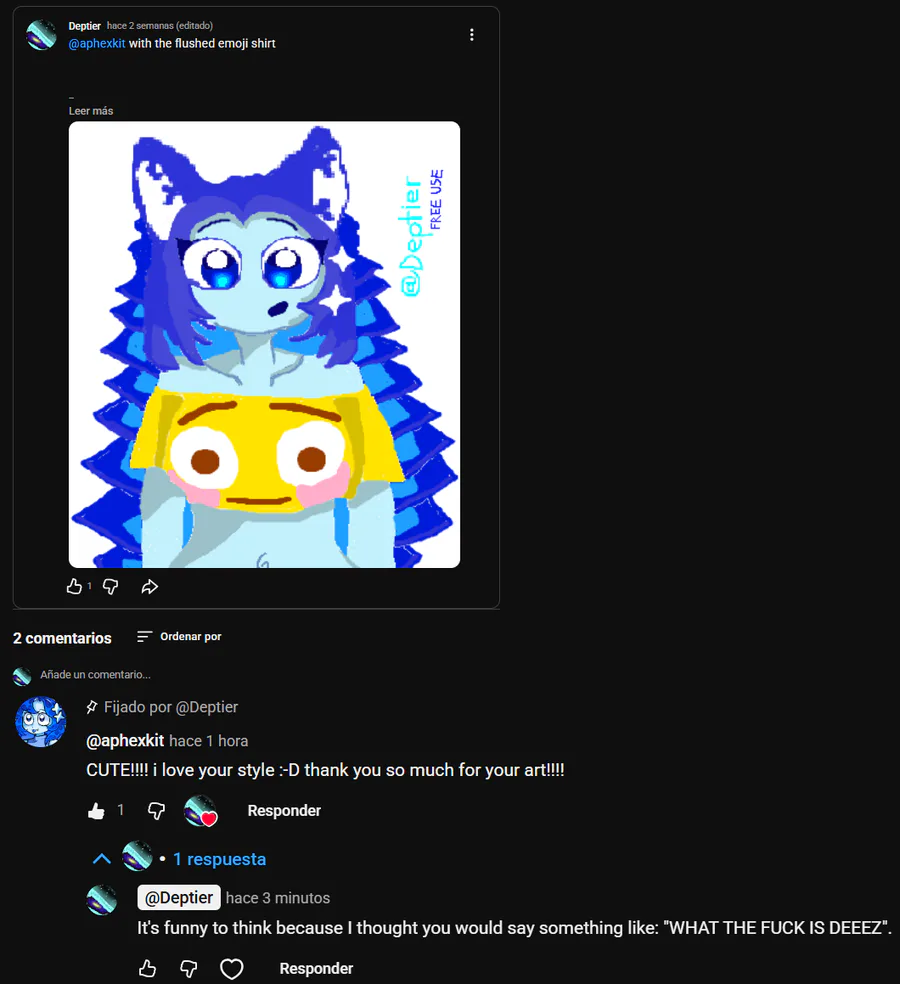Open the Ordenar por sort menu
This screenshot has width=900, height=984.
tap(179, 636)
